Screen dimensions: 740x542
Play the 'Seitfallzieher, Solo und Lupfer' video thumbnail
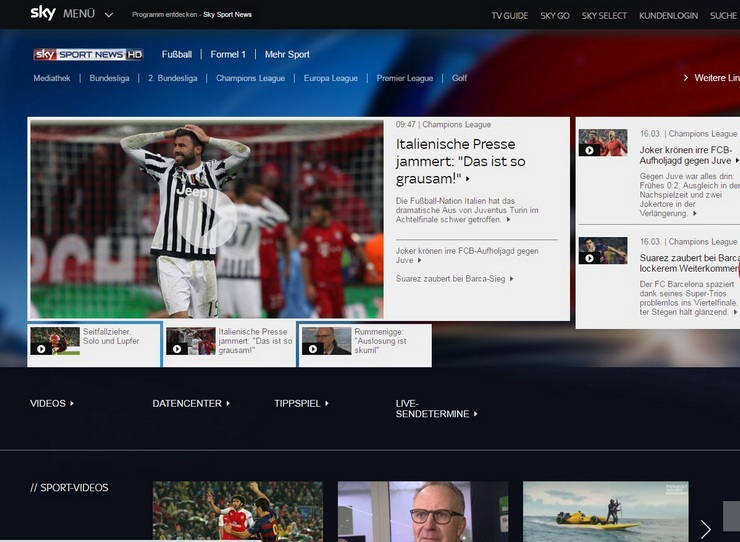click(x=41, y=348)
